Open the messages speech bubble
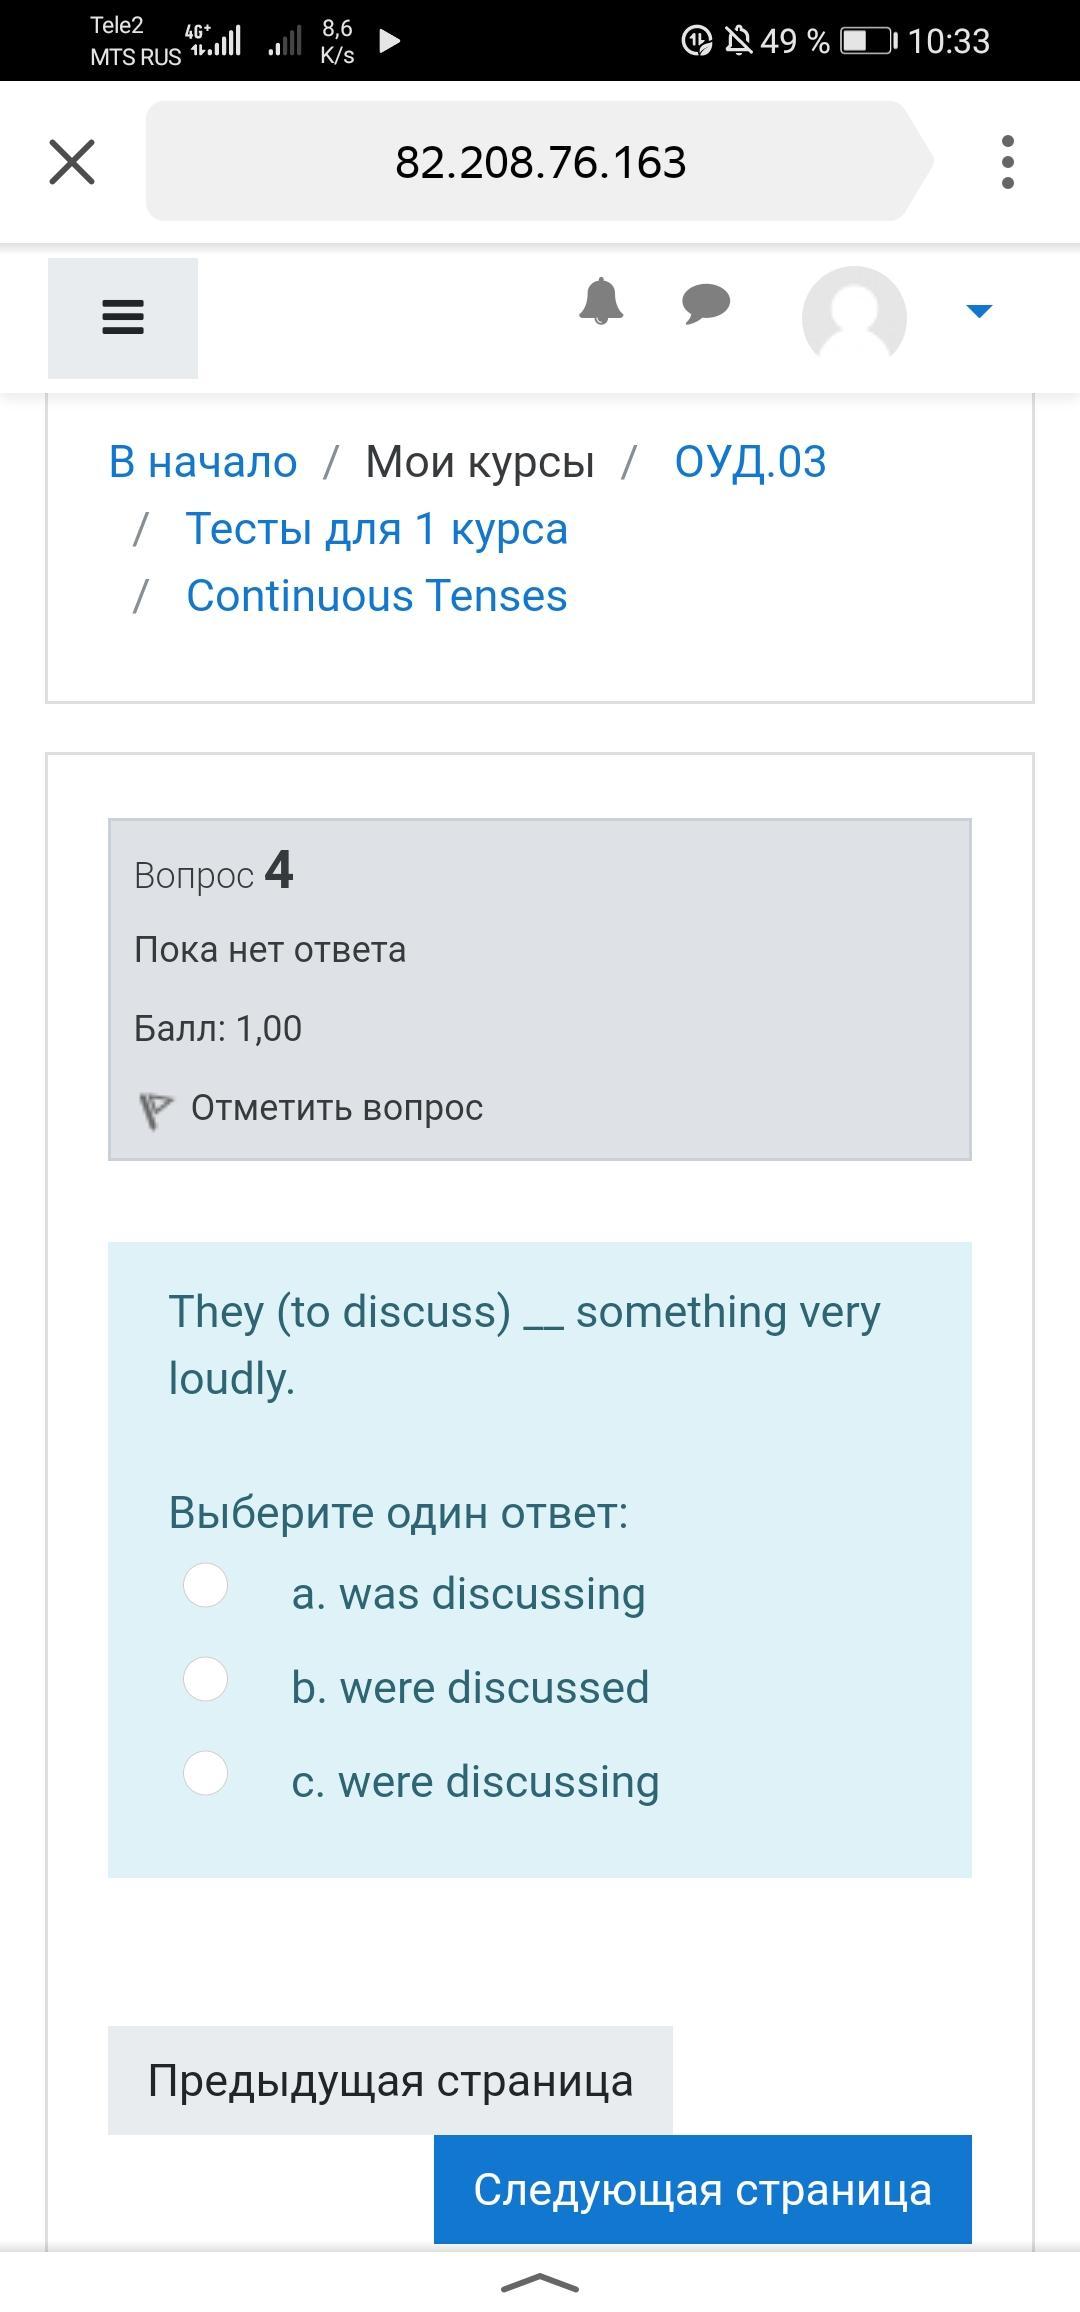 click(706, 303)
